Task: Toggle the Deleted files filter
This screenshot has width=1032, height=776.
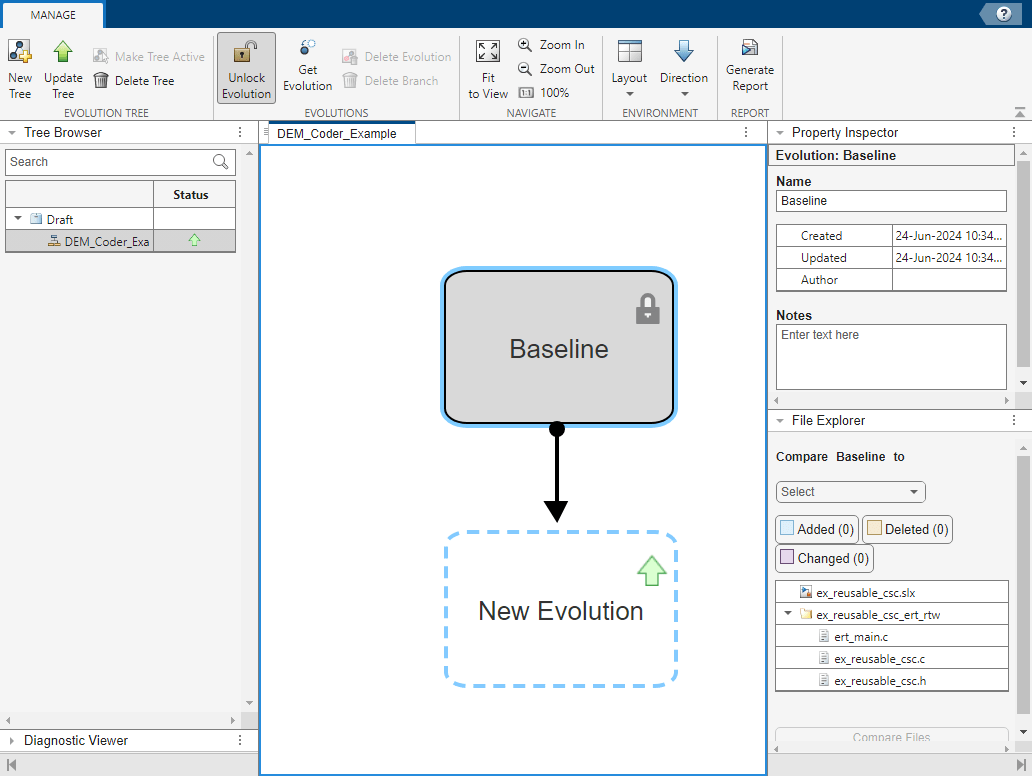Action: click(907, 529)
